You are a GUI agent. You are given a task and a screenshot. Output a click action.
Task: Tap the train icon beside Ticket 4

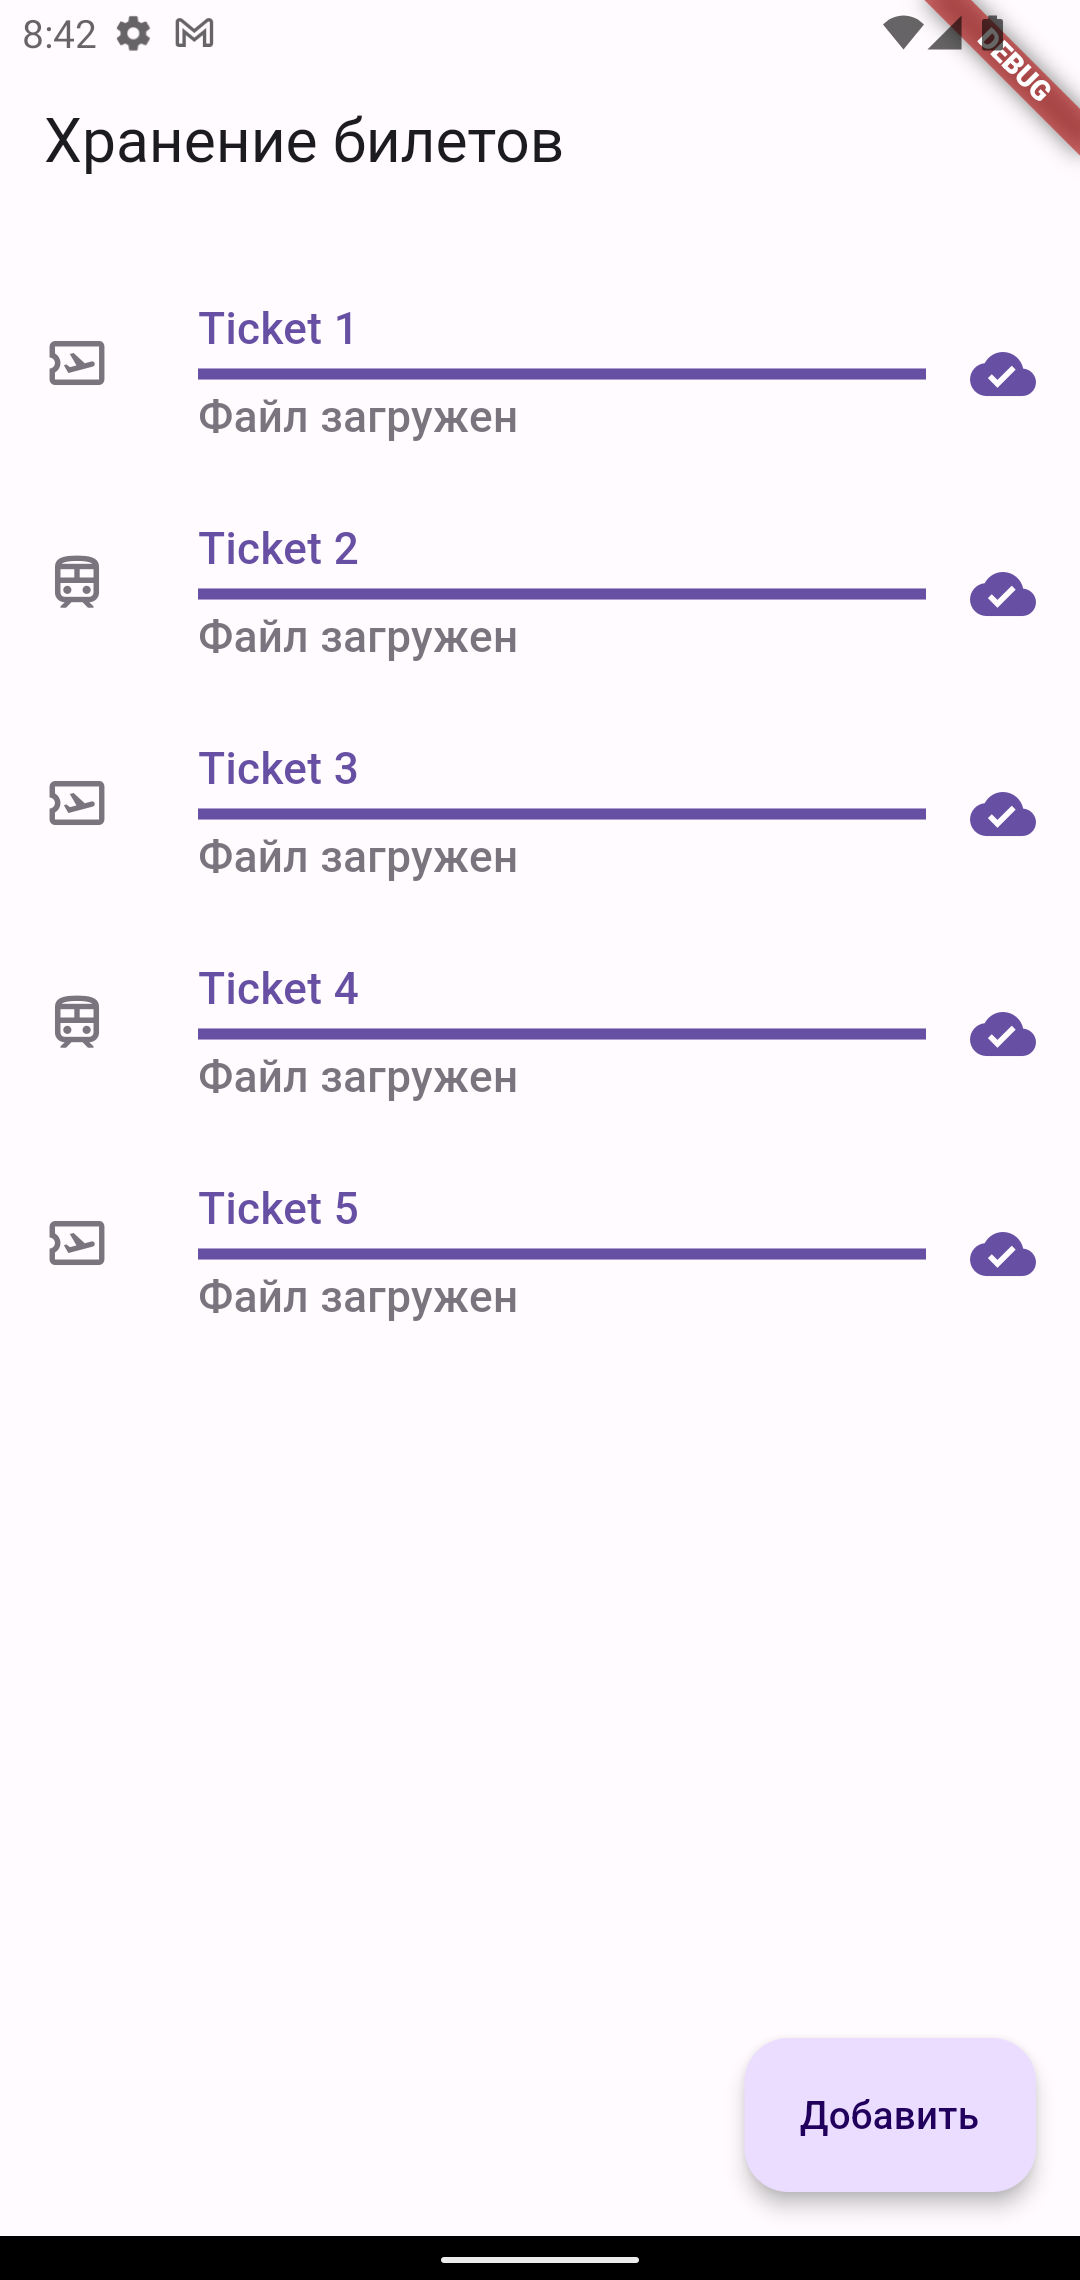coord(77,1022)
